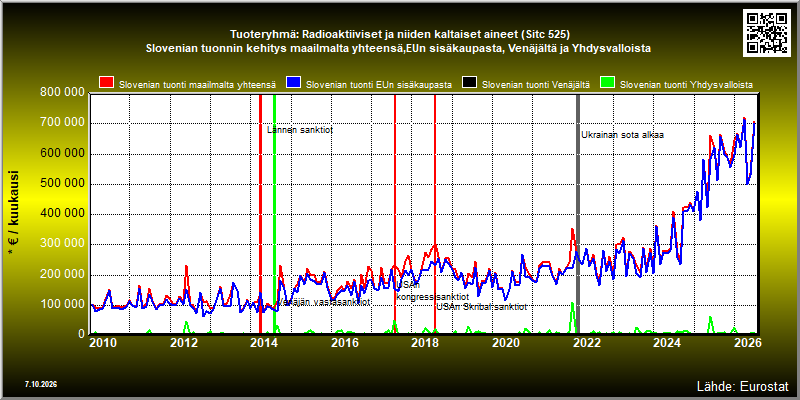Click the black legend swatch for Venäjältä

pos(469,83)
